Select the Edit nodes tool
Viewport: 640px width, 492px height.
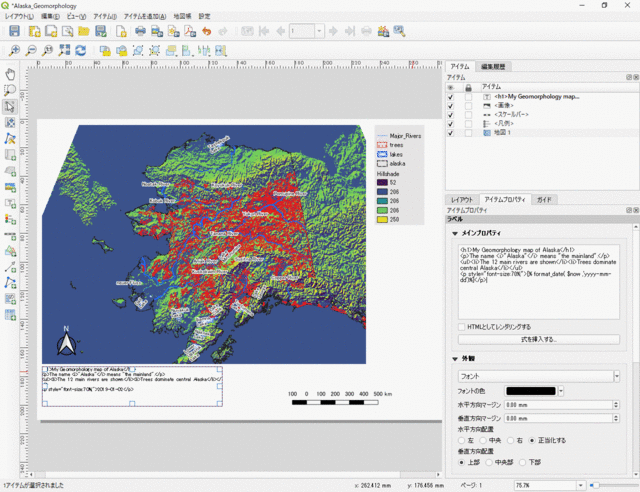coord(10,138)
